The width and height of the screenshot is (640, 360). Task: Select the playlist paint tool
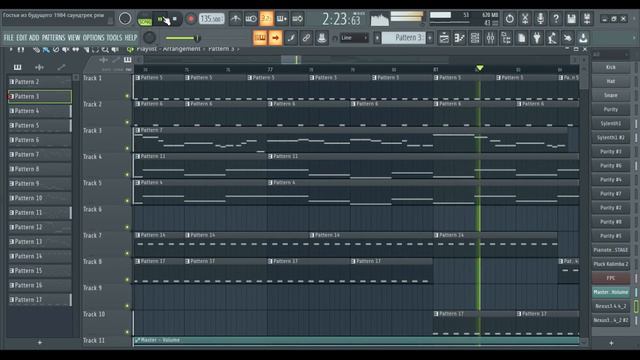click(x=46, y=50)
